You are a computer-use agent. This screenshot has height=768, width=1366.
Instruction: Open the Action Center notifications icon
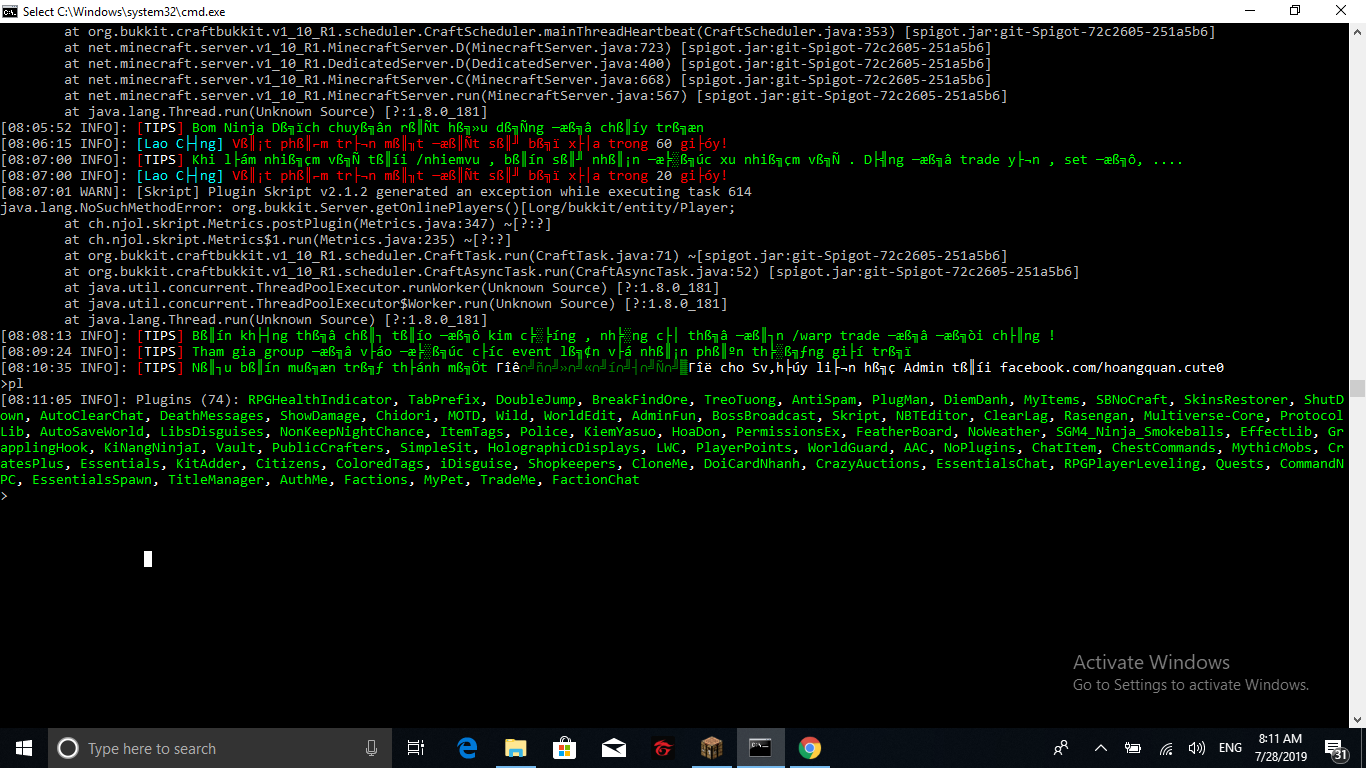click(x=1335, y=748)
